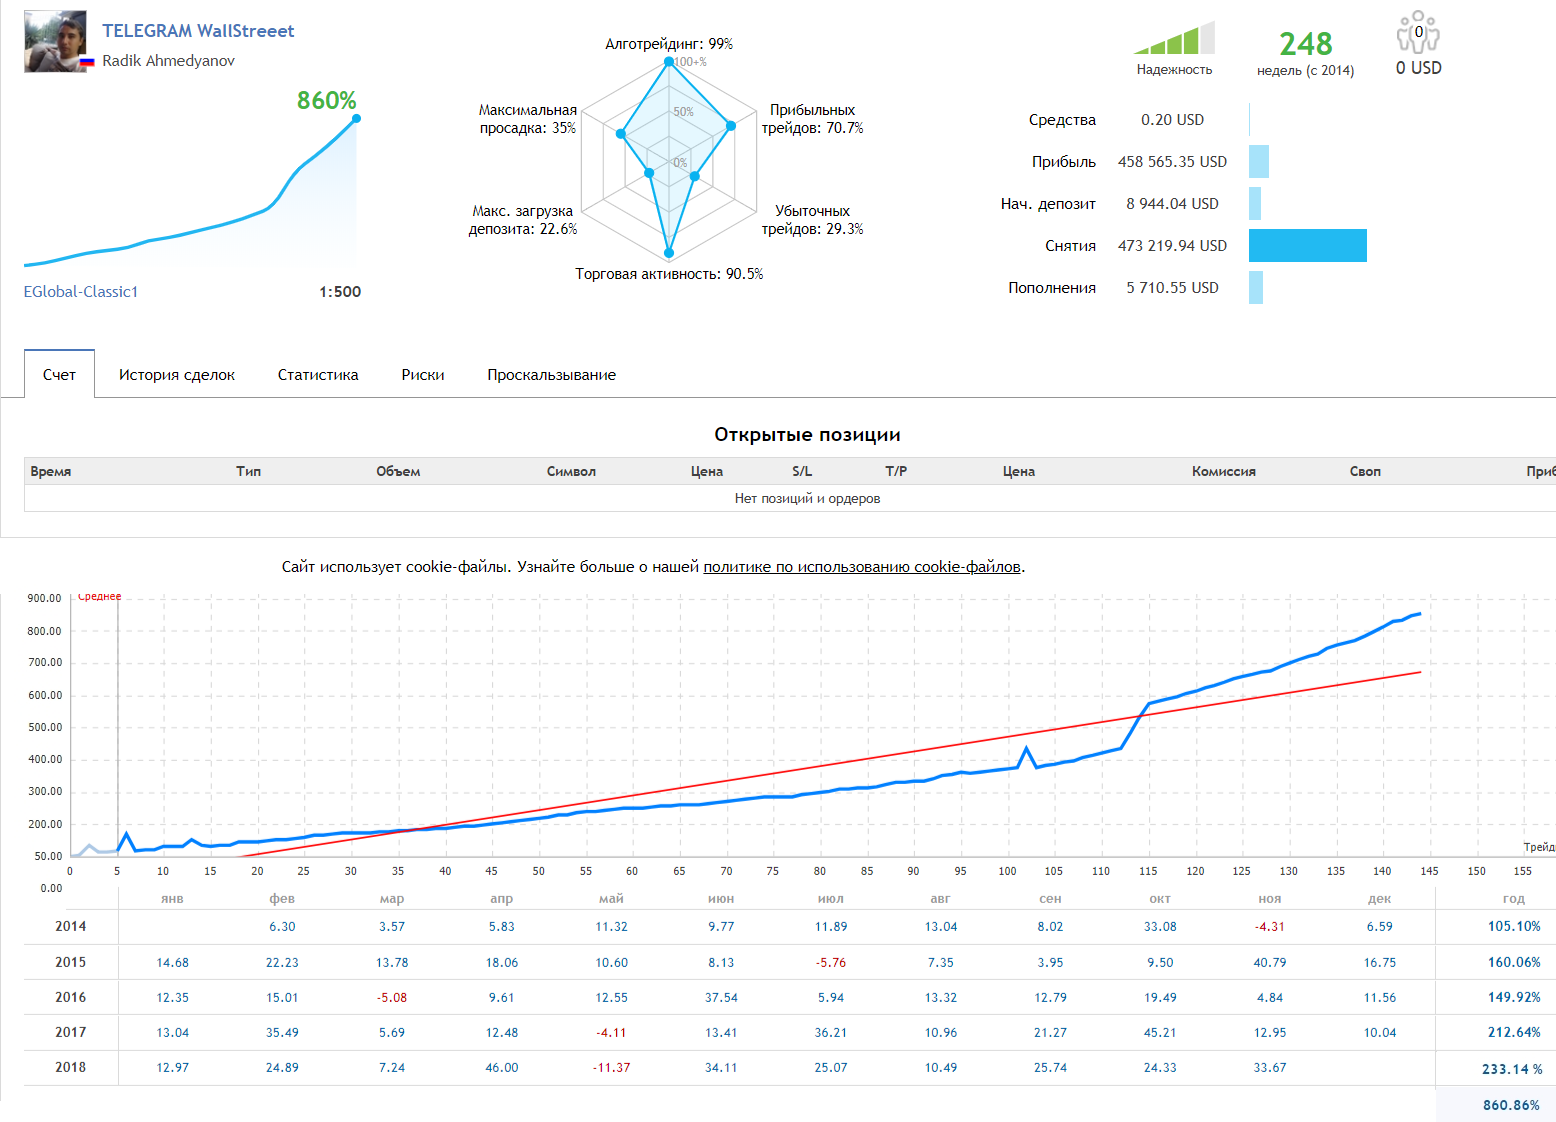1556x1122 pixels.
Task: Click the 2014 year row label
Action: coord(71,927)
